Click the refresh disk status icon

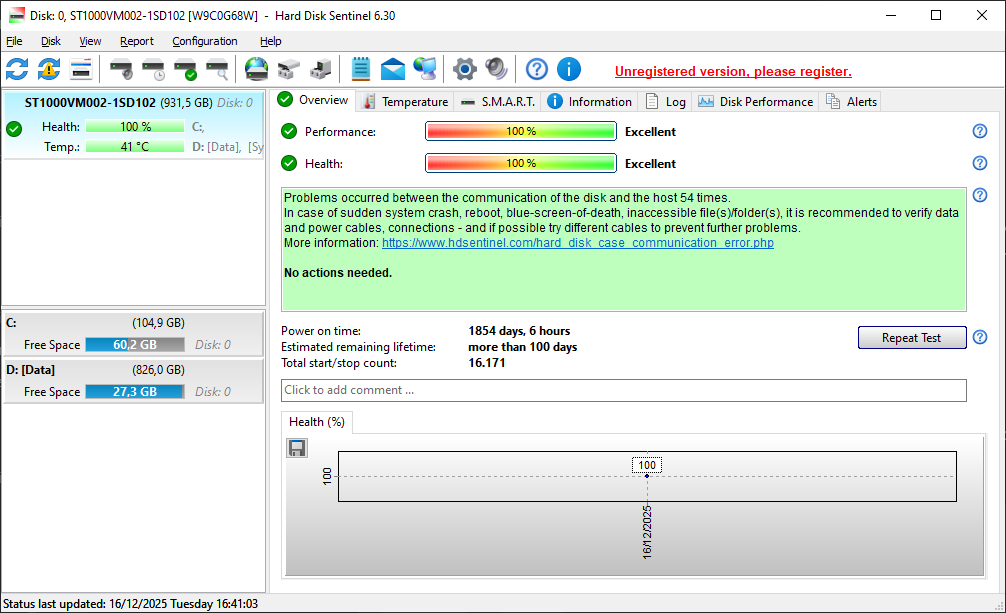17,69
